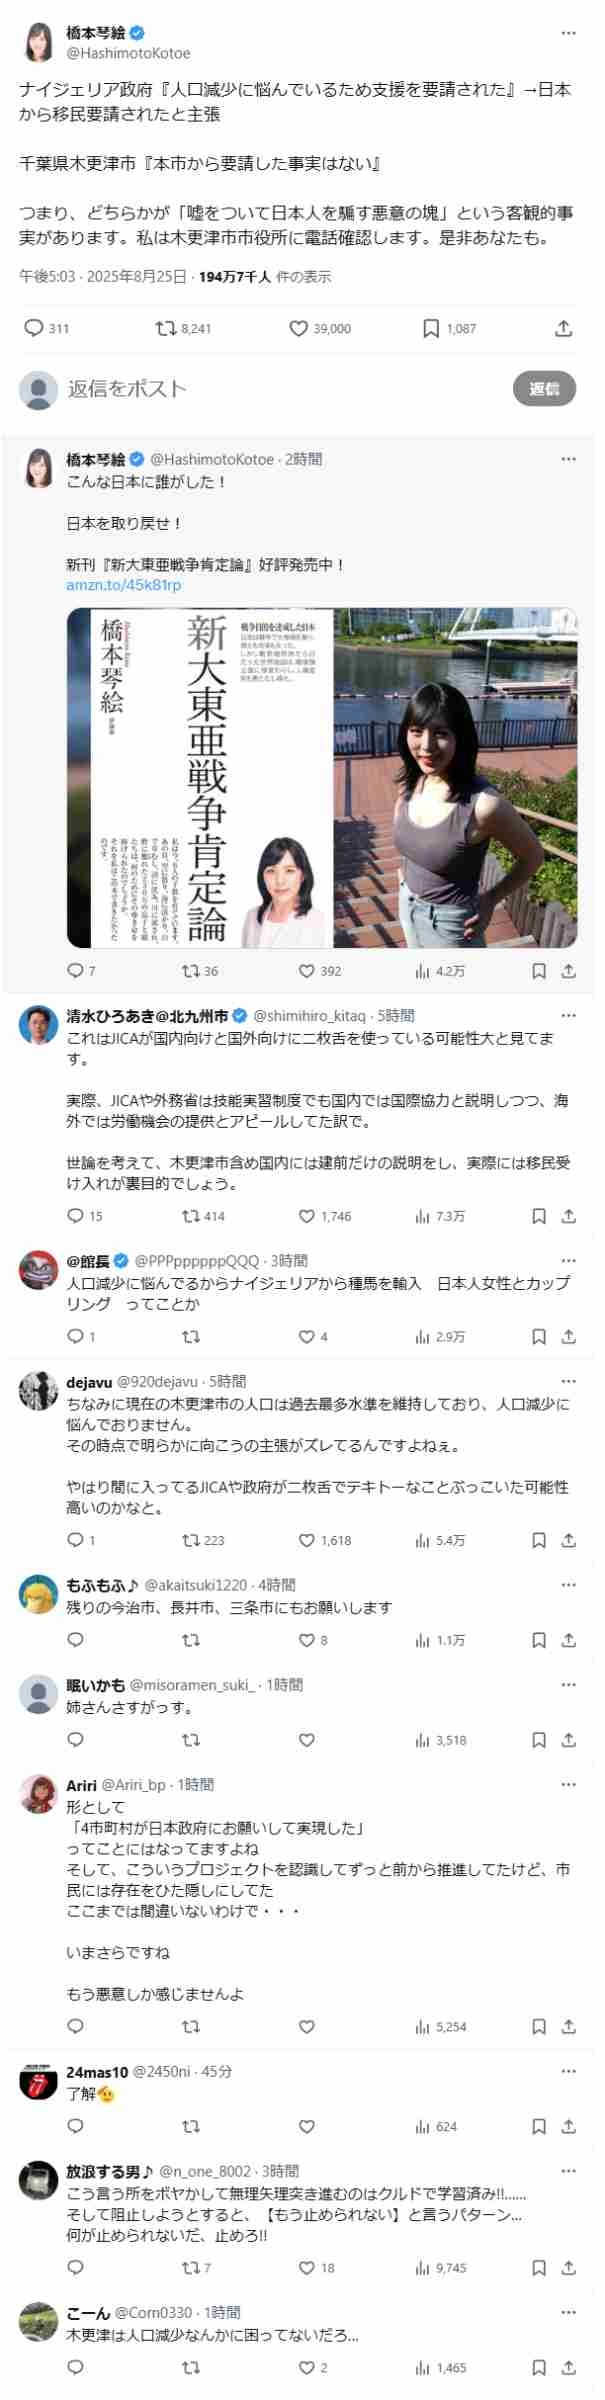605x2400 pixels.
Task: Open 清水ひろあき@北九州市 profile name
Action: (x=147, y=1015)
